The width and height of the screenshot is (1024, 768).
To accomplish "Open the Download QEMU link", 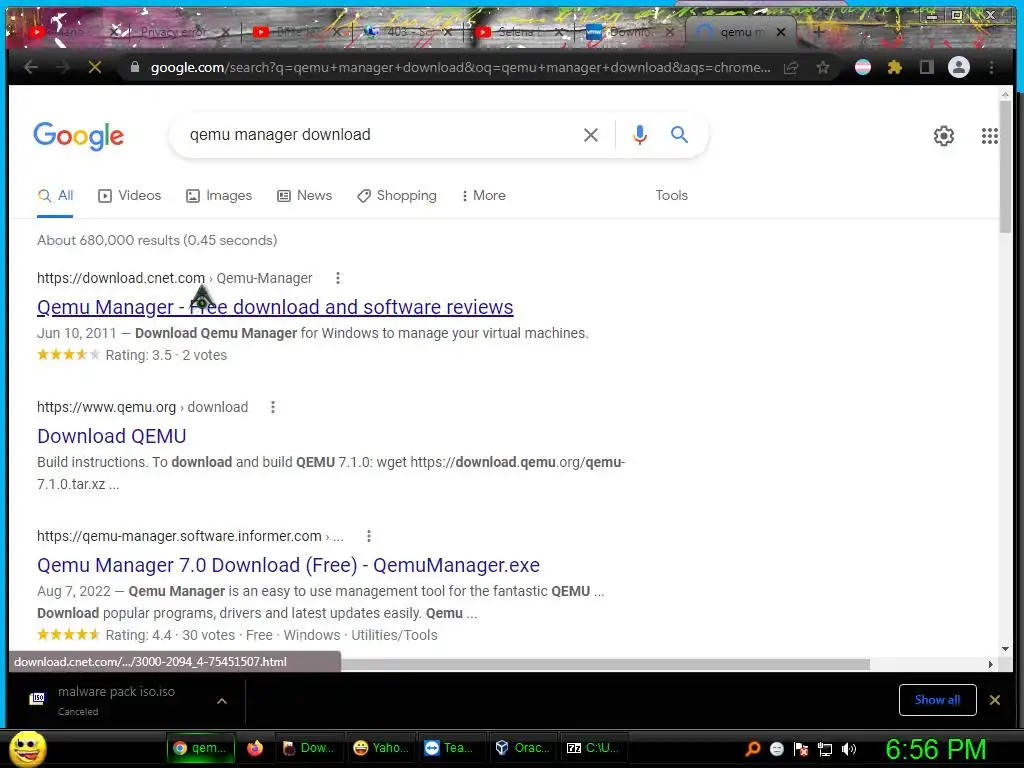I will point(112,436).
